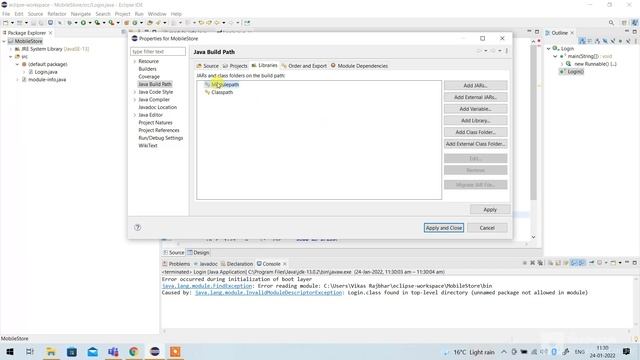Switch to Module Dependencies tab
This screenshot has height=360, width=640.
click(359, 66)
